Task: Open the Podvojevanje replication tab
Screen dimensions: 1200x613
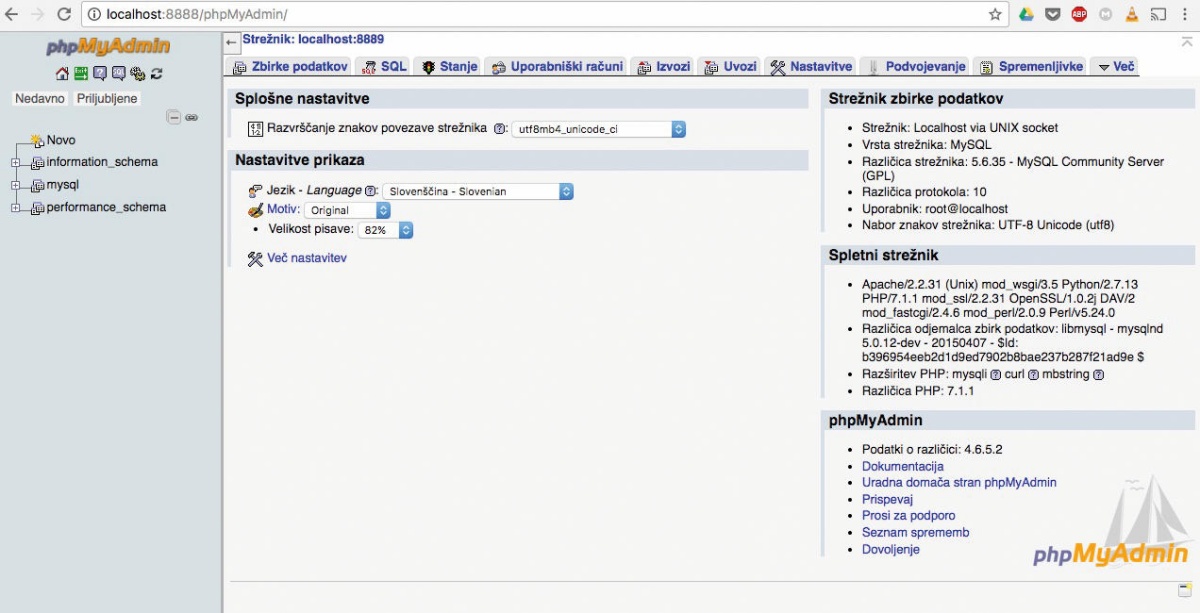Action: pyautogui.click(x=916, y=67)
